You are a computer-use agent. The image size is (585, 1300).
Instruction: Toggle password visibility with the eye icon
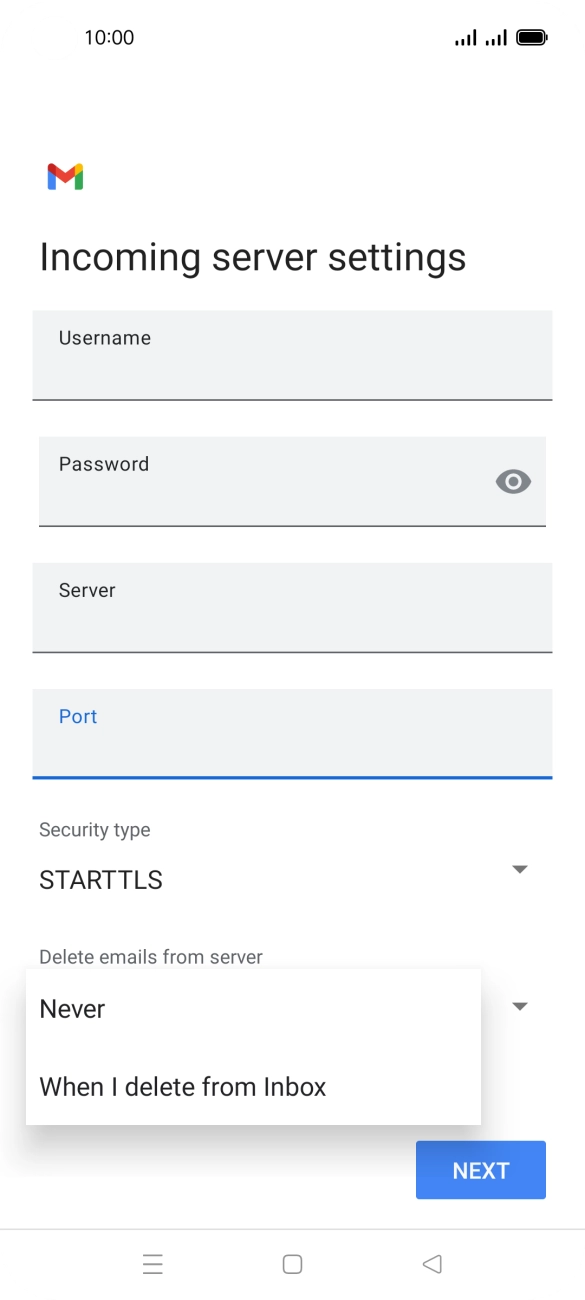click(x=513, y=481)
